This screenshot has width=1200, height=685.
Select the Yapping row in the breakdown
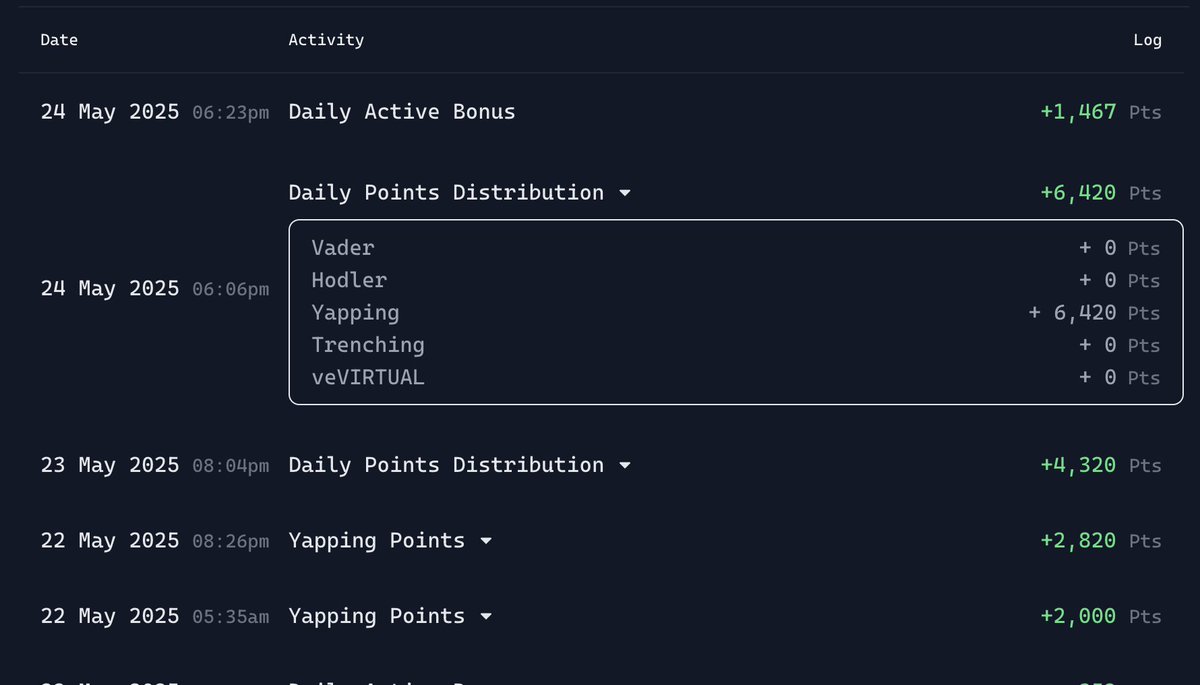coord(736,313)
